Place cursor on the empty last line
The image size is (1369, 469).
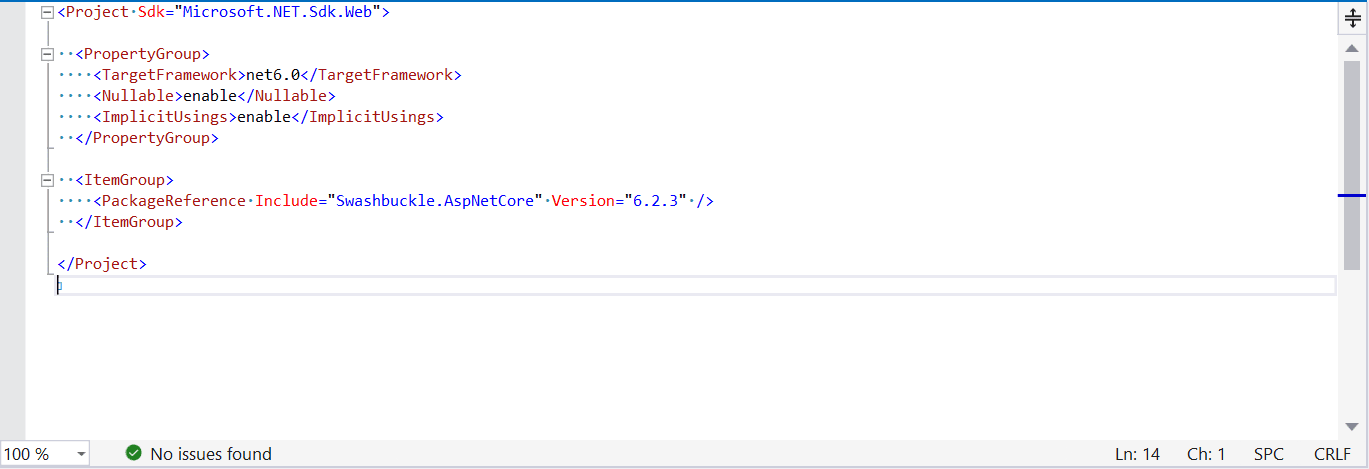click(696, 286)
